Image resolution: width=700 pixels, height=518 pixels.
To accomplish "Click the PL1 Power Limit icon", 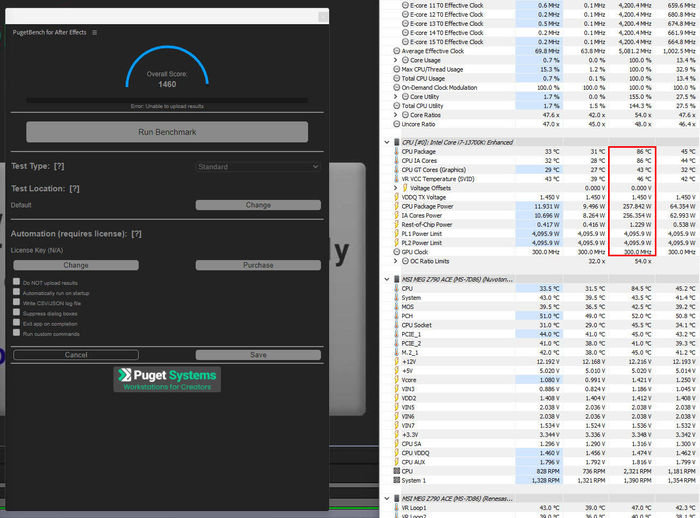I will coord(396,234).
